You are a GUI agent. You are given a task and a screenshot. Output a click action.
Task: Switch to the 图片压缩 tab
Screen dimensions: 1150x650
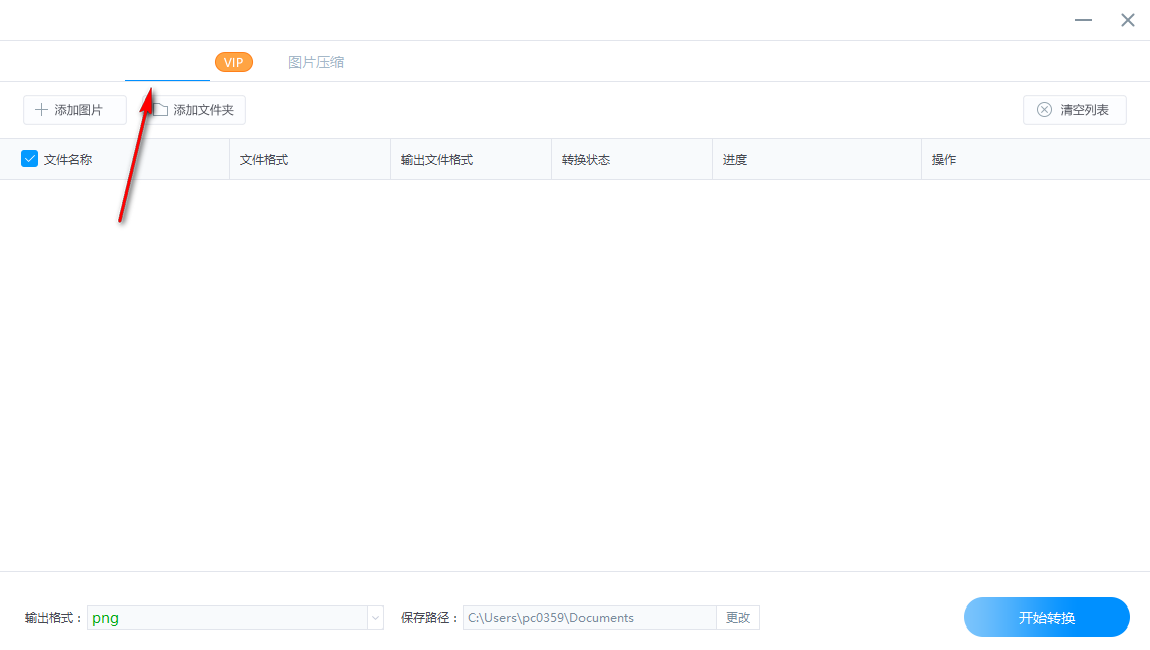coord(316,61)
